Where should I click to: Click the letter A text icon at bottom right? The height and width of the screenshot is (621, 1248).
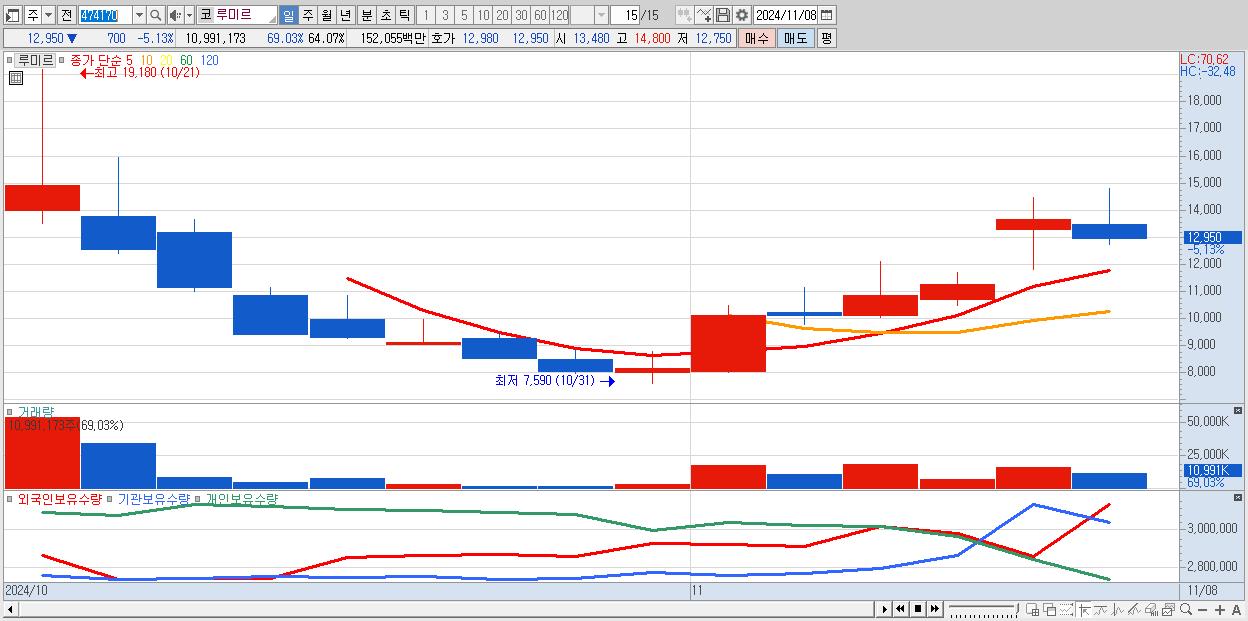point(1237,610)
